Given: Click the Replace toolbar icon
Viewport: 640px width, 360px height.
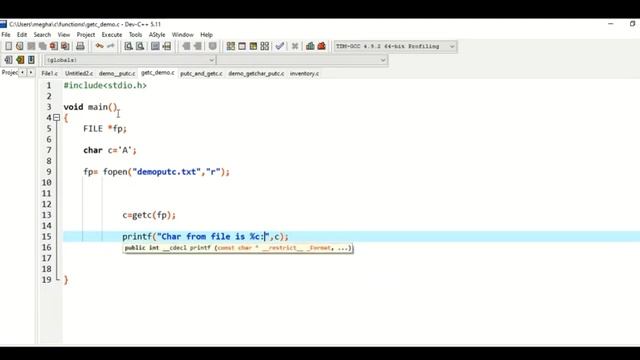Looking at the screenshot, I should point(140,46).
